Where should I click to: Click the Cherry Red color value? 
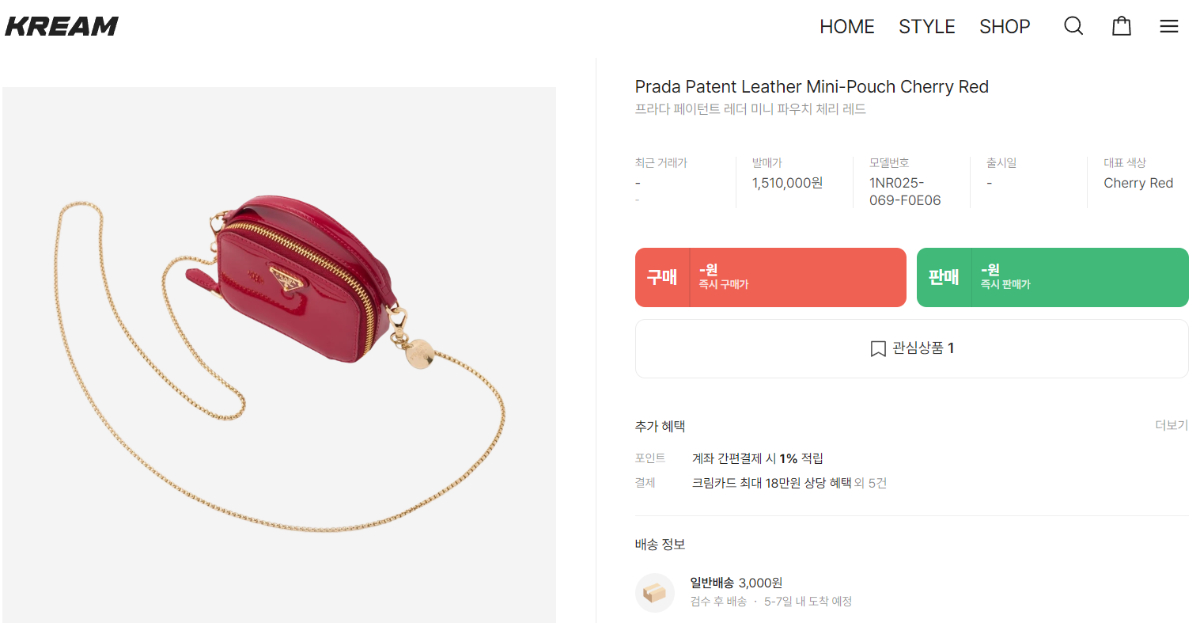[1138, 183]
